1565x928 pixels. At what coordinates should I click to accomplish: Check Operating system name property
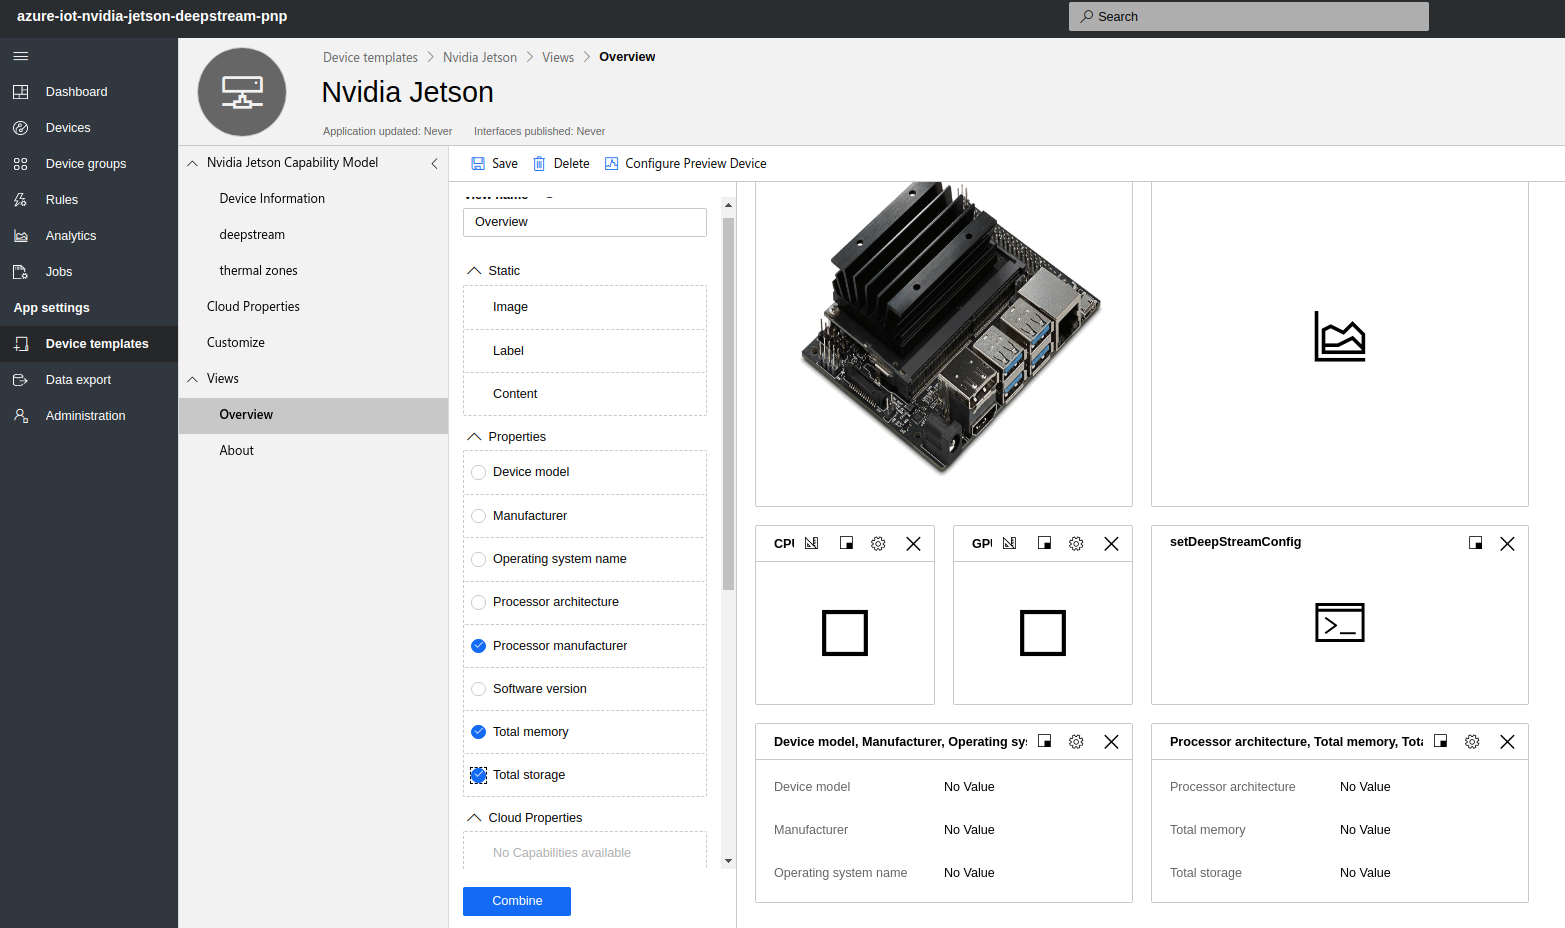[x=478, y=559]
